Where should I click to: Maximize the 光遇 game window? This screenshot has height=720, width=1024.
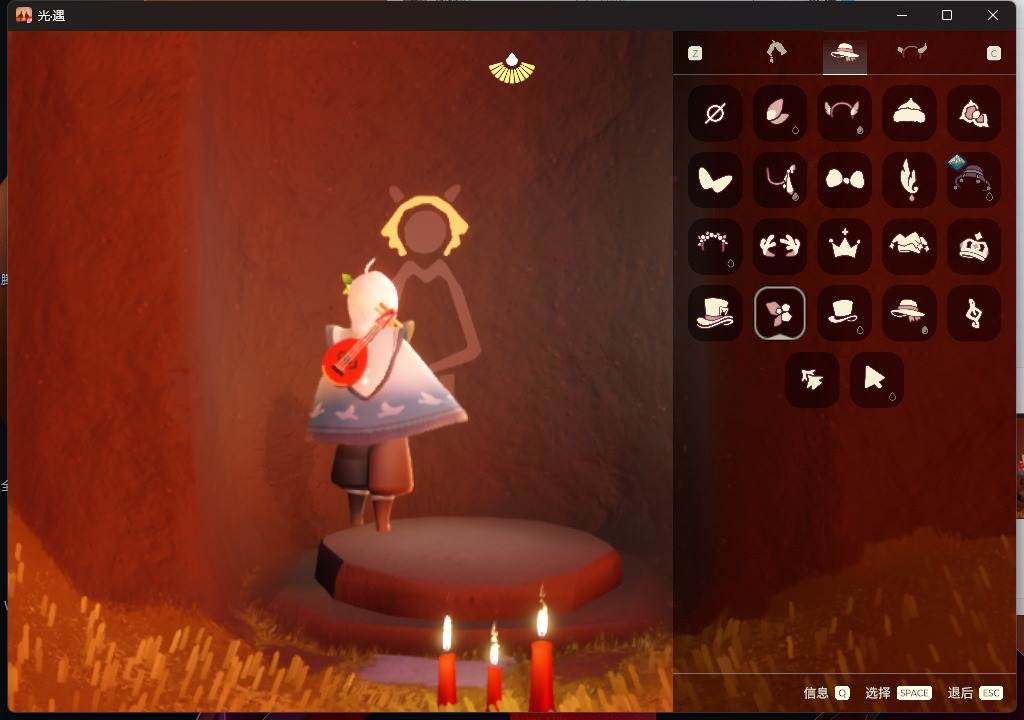947,15
